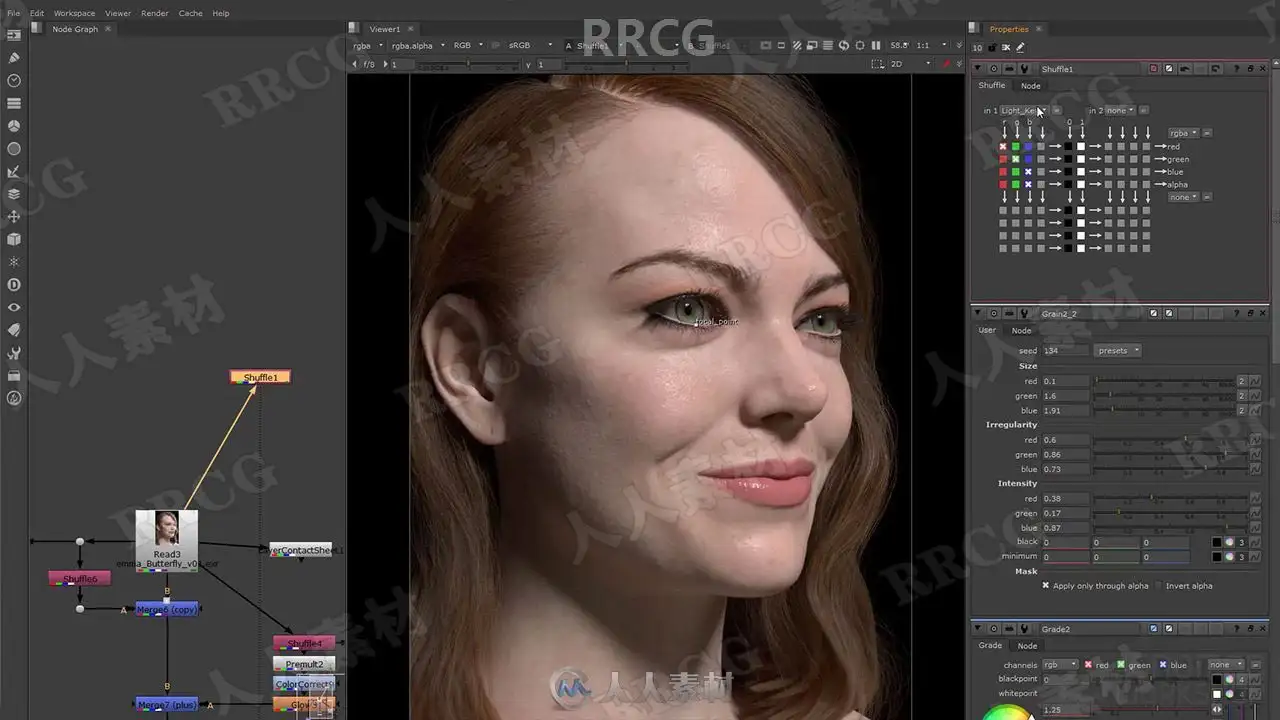
Task: Open the MetaData nodes tag icon
Action: point(14,330)
